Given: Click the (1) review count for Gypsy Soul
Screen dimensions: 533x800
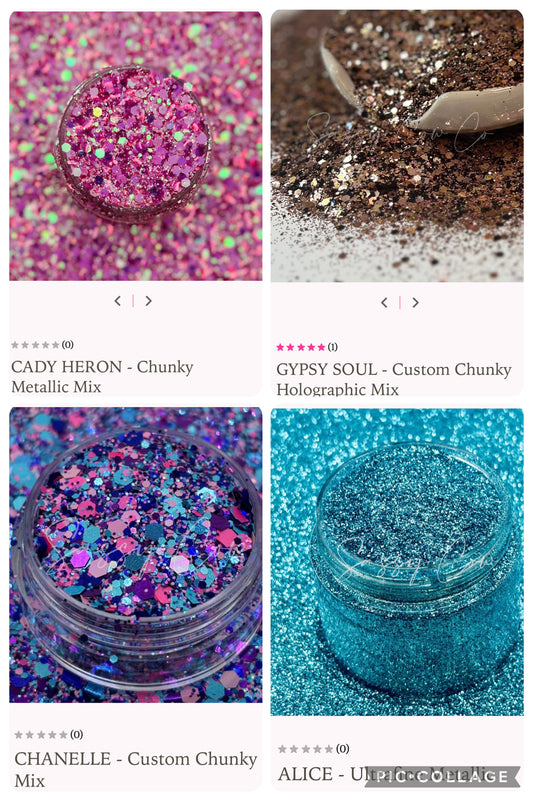Looking at the screenshot, I should [333, 347].
